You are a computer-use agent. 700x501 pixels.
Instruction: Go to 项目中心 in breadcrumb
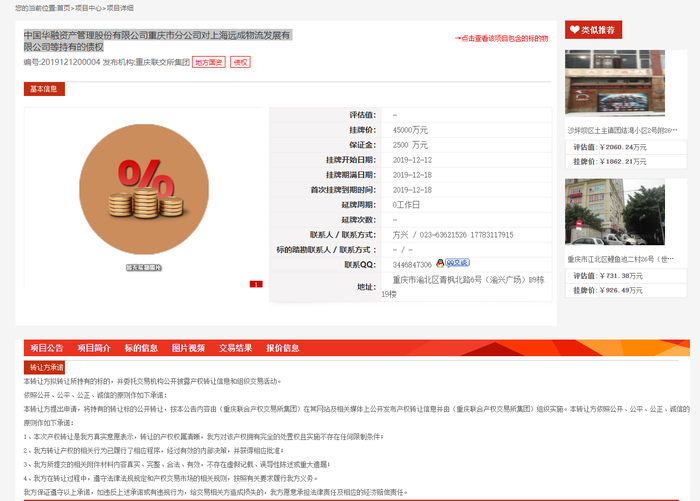(88, 8)
